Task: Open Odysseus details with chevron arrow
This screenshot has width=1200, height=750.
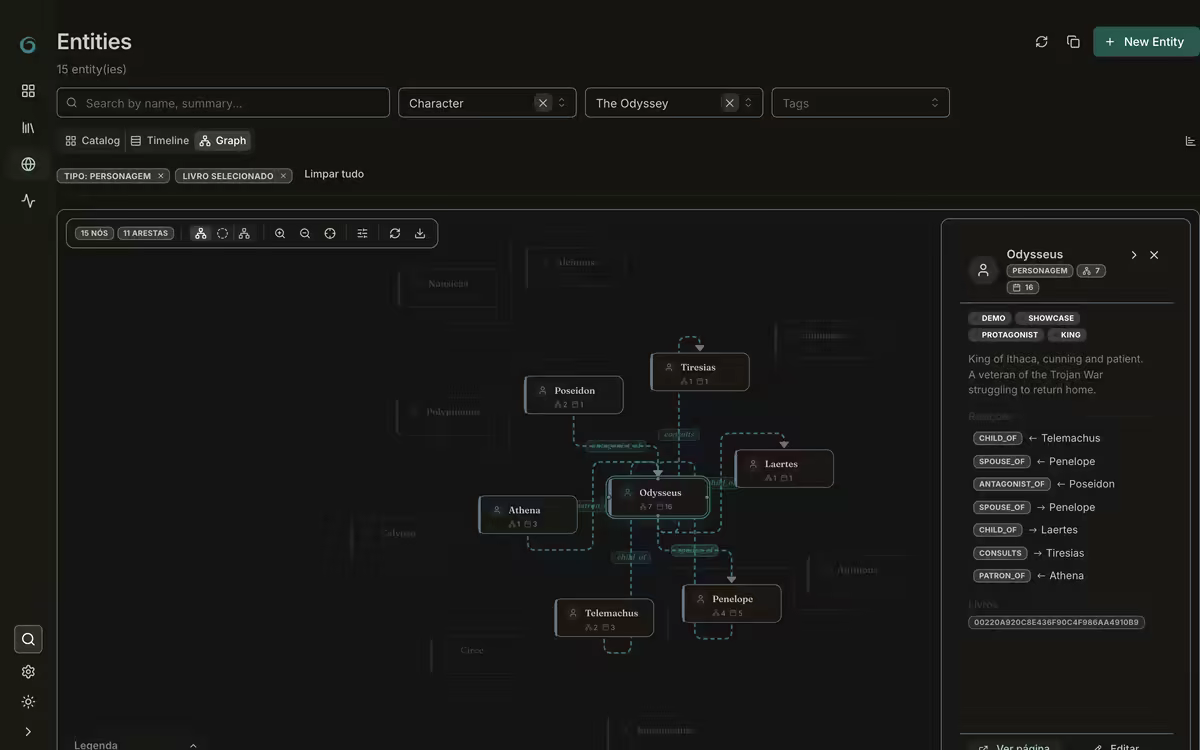Action: [1134, 255]
